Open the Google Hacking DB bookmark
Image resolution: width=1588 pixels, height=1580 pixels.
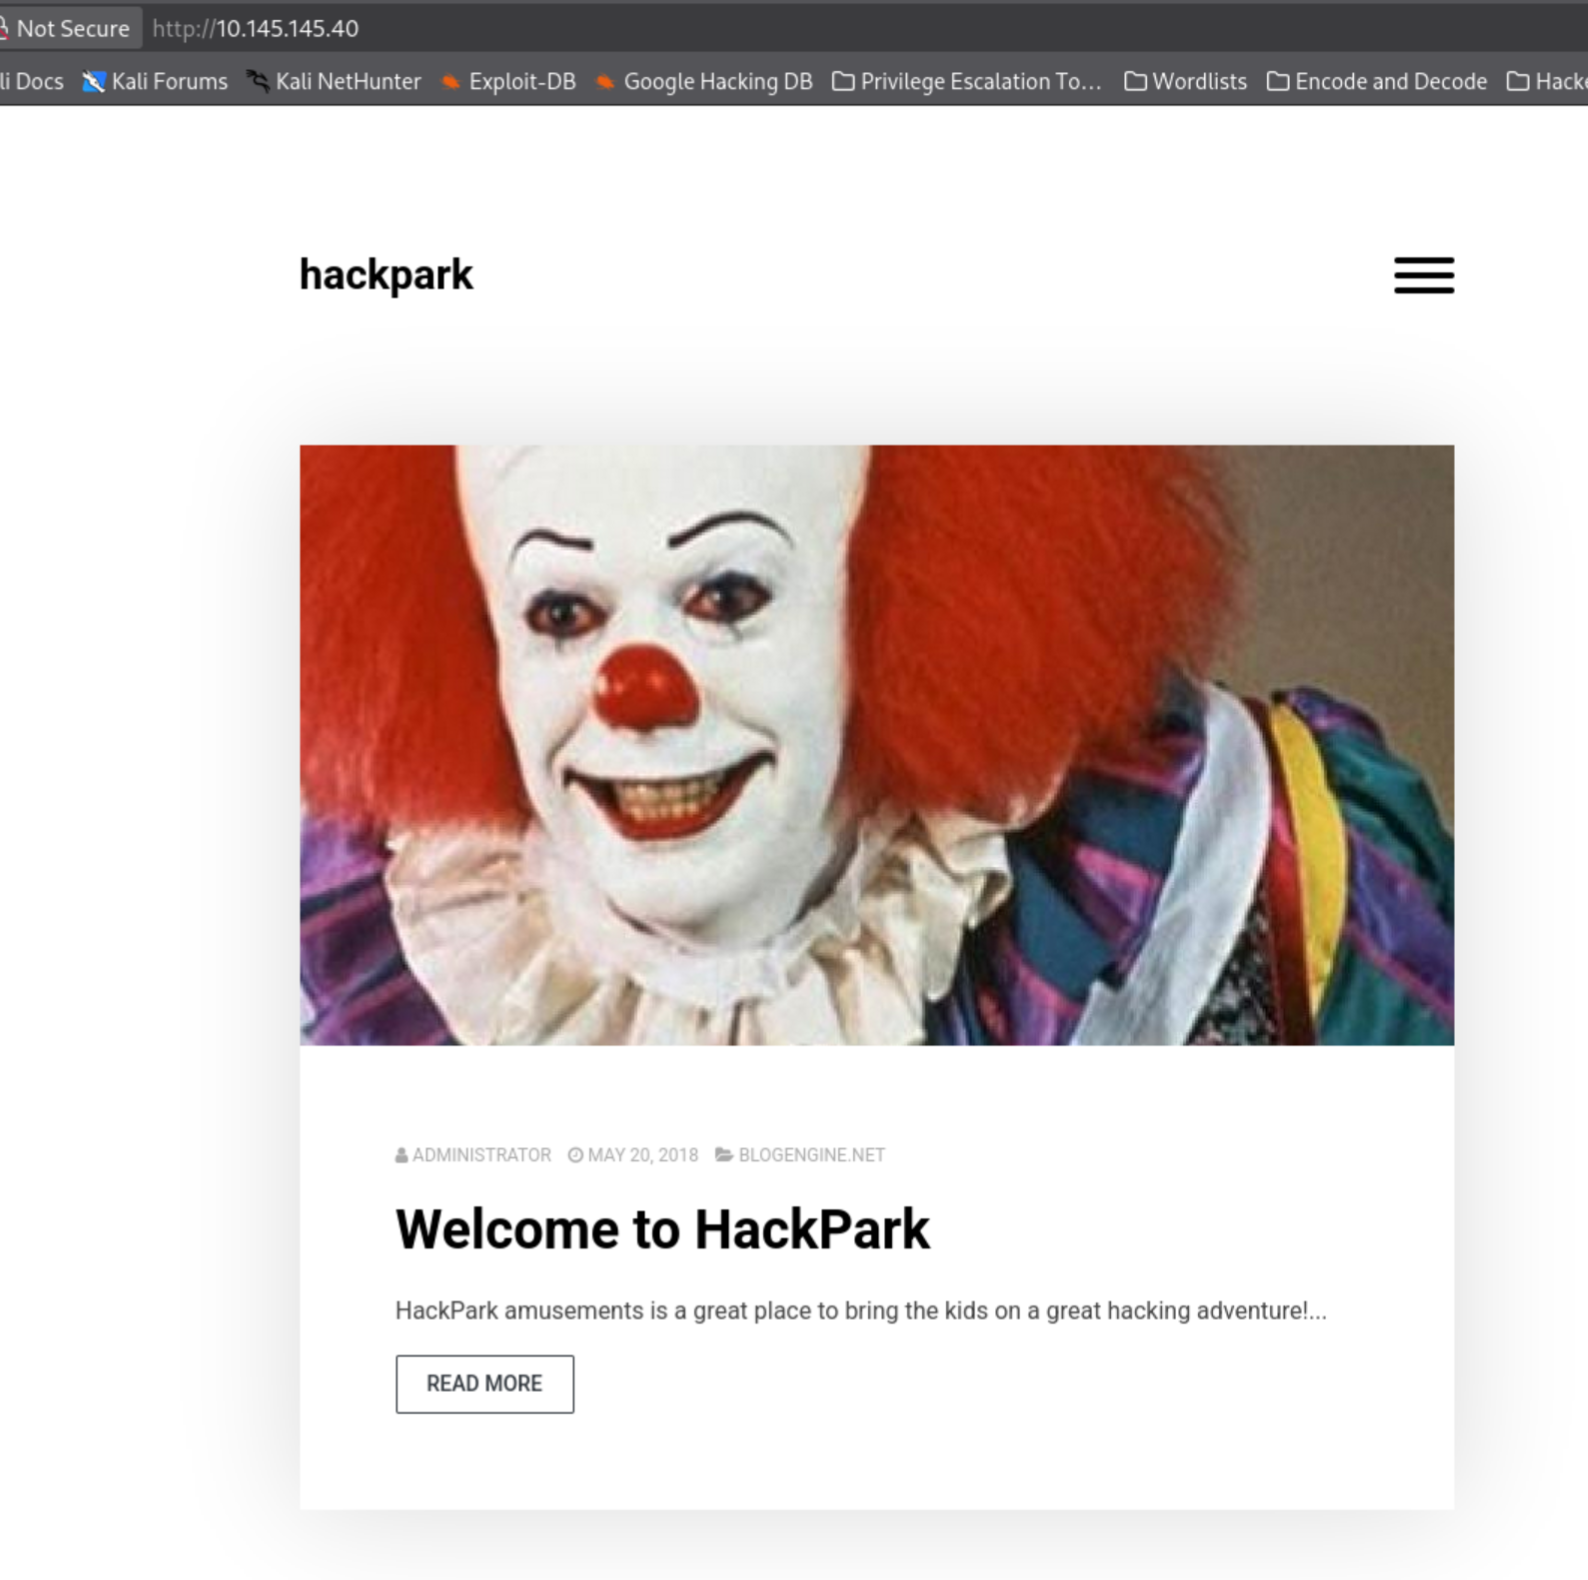tap(704, 81)
